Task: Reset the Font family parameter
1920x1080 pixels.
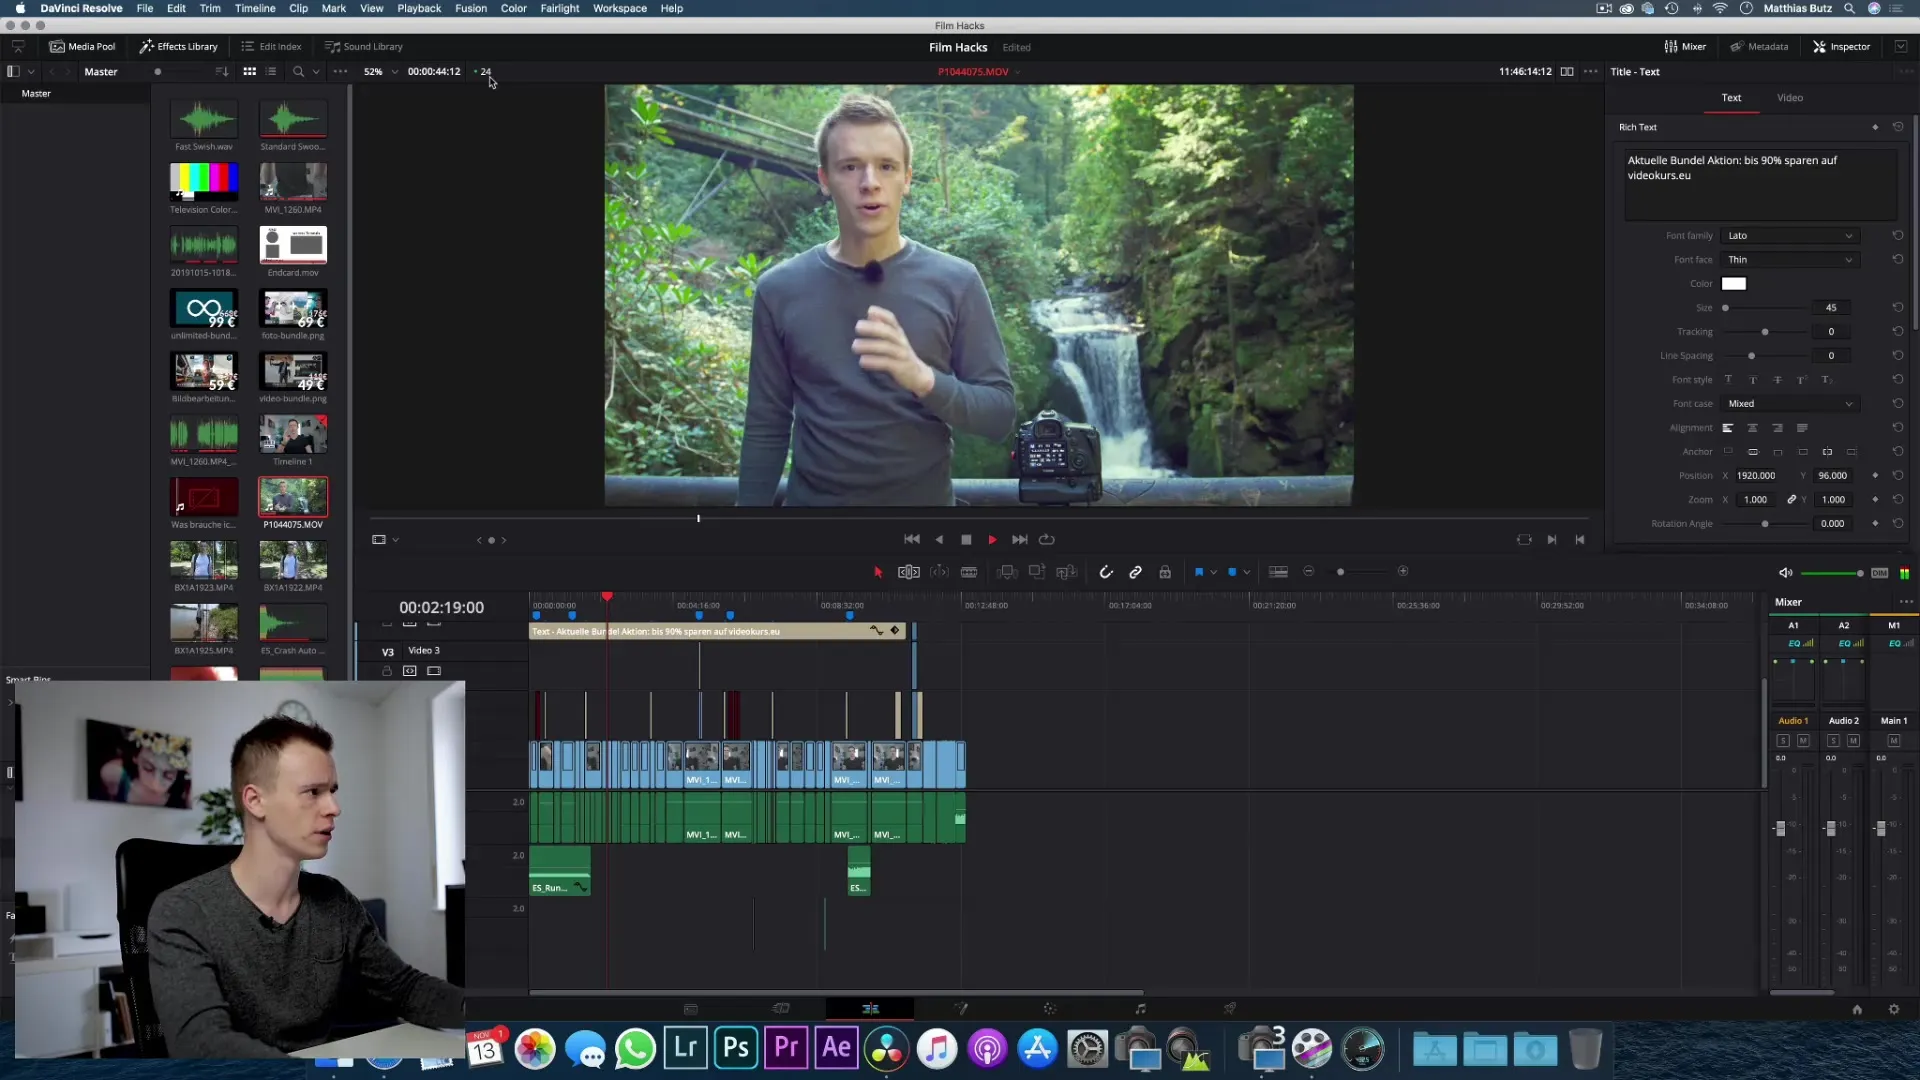Action: point(1898,236)
